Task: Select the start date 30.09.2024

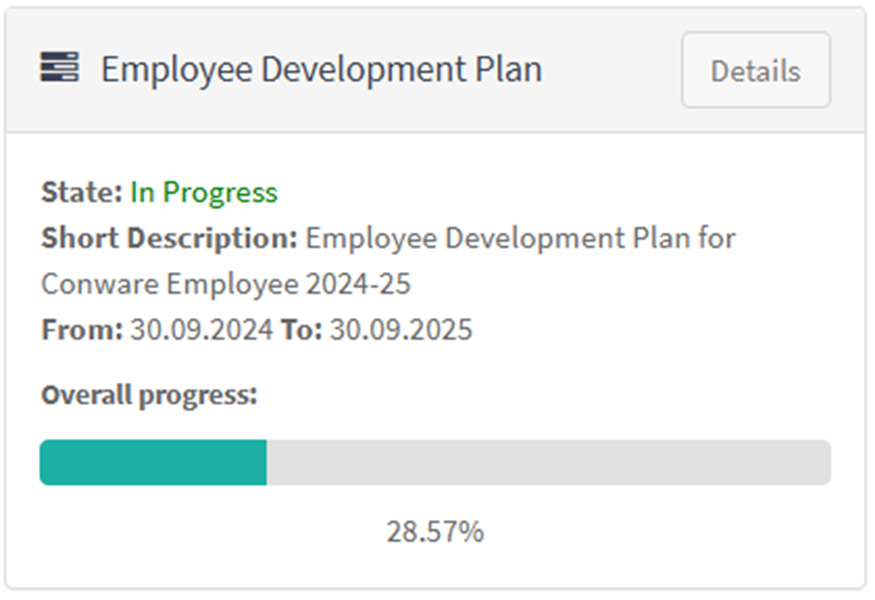Action: [x=201, y=330]
